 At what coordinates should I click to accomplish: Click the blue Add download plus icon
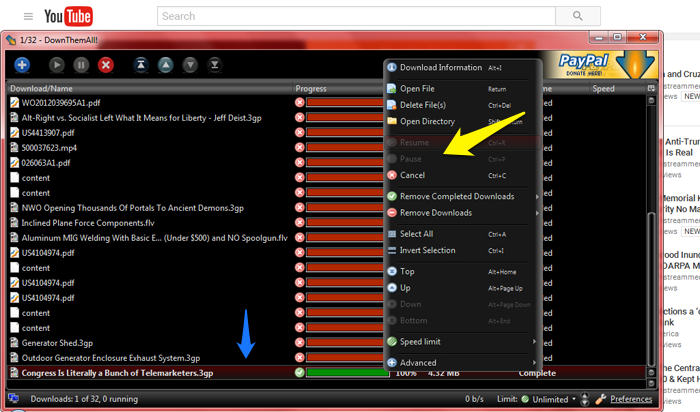coord(22,64)
